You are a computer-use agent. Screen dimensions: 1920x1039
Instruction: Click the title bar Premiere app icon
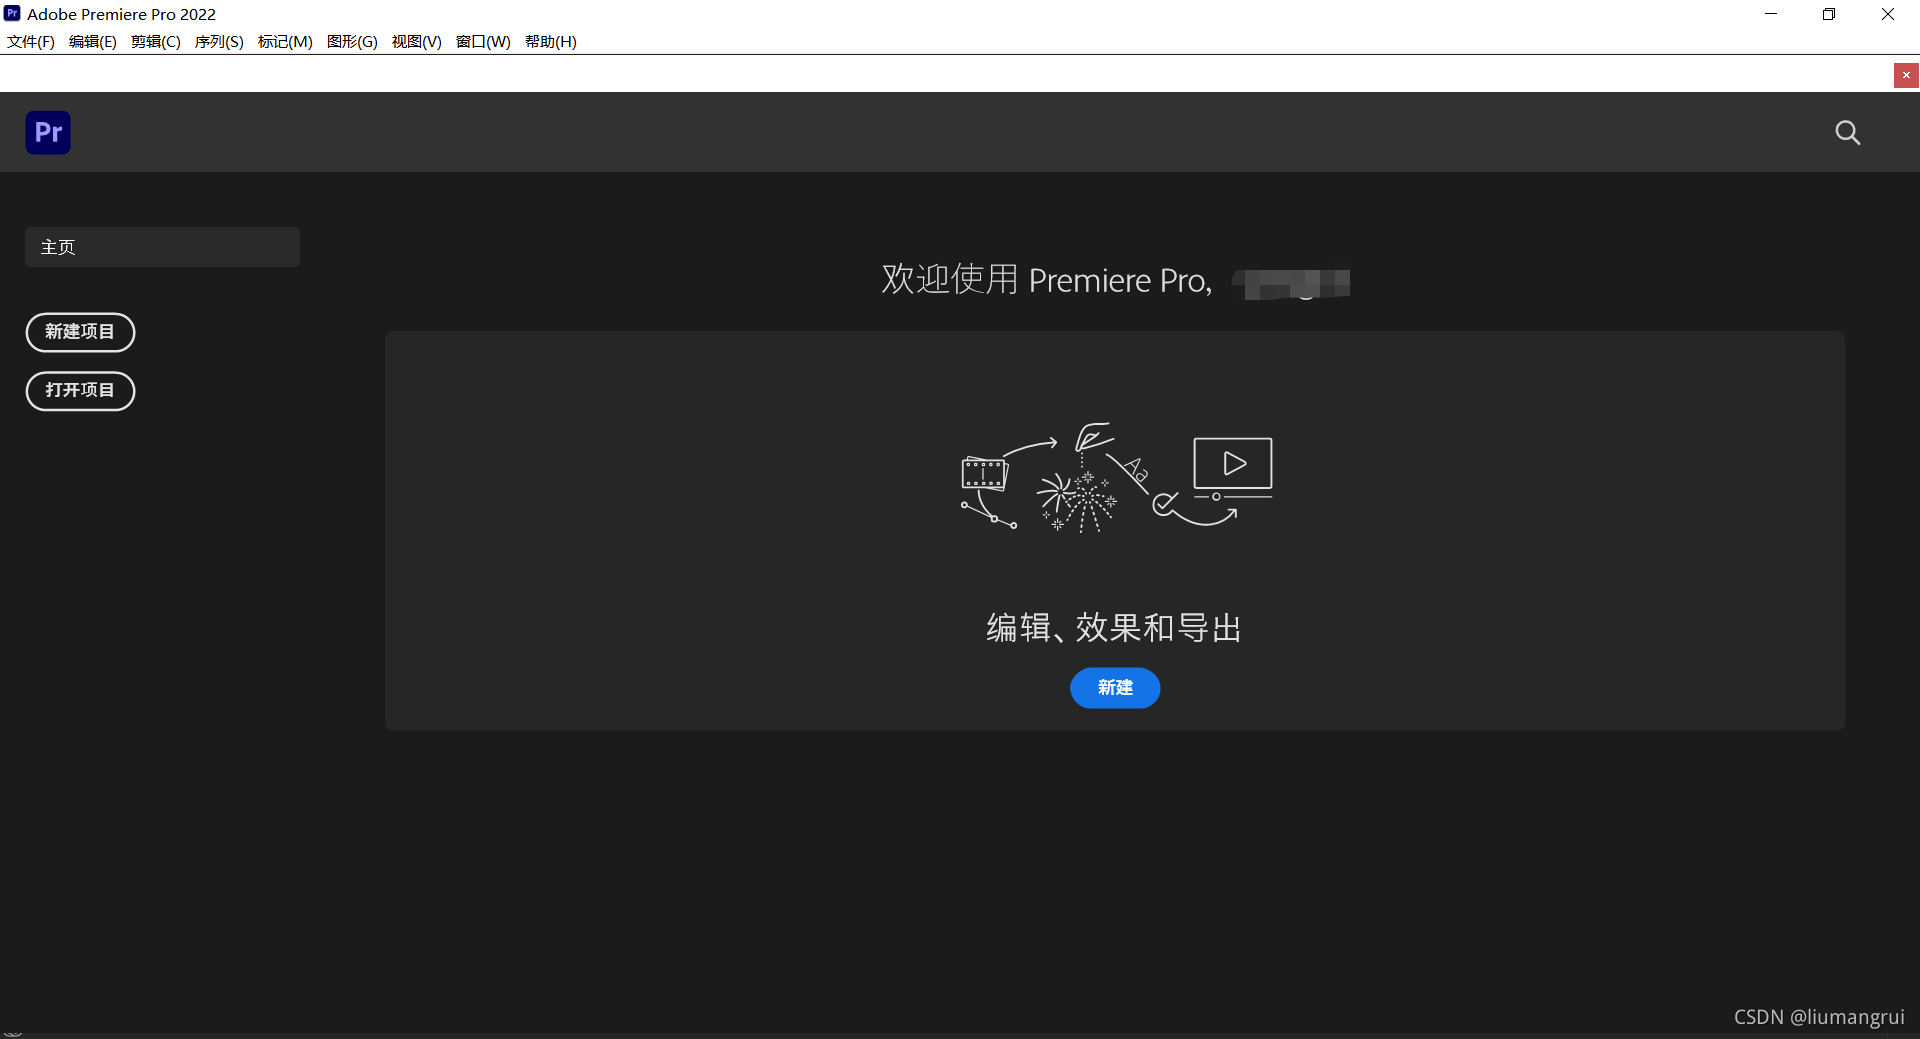point(12,13)
